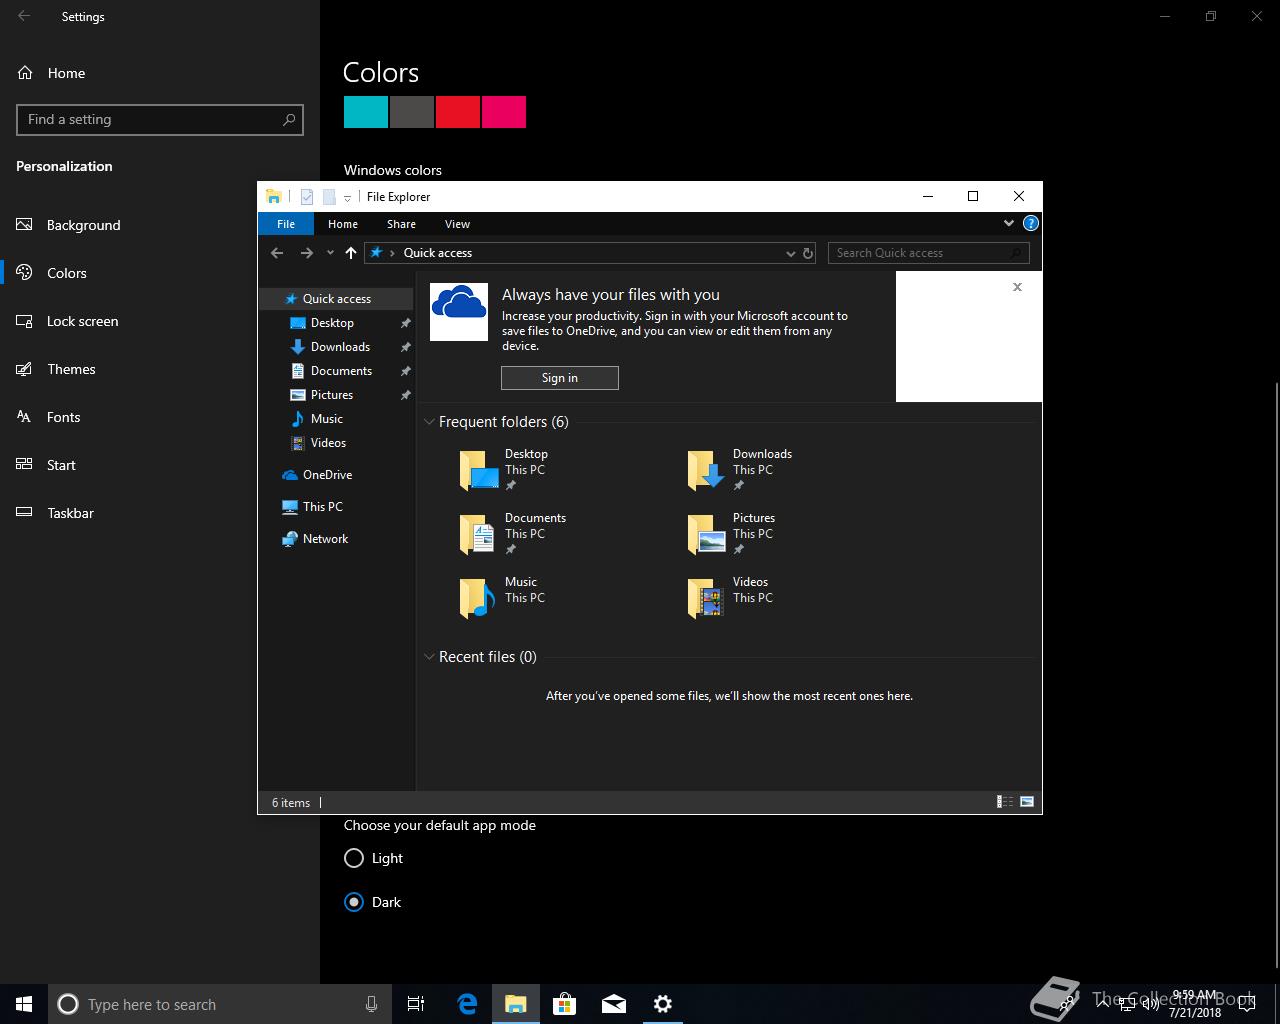Go back in Settings window
The width and height of the screenshot is (1280, 1024).
tap(24, 16)
